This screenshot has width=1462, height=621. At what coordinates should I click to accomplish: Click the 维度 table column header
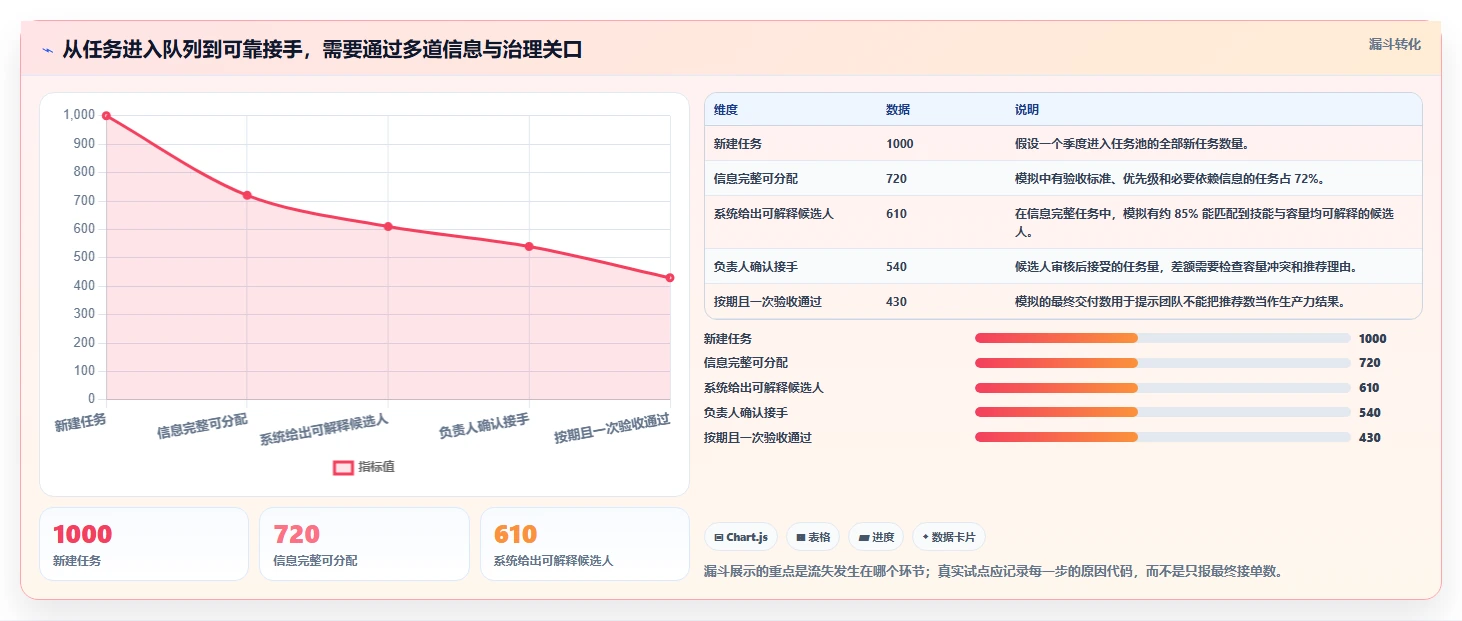point(726,109)
